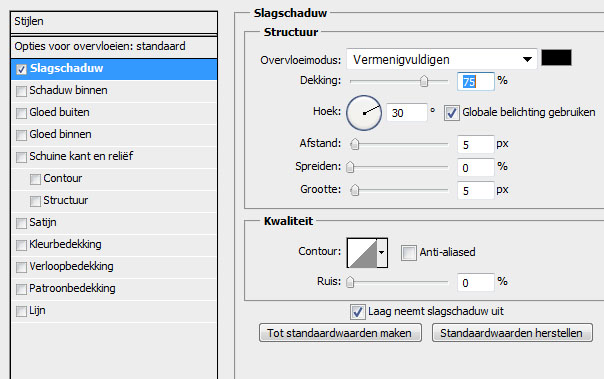
Task: Tick the Gloed binnen checkbox
Action: 21,135
